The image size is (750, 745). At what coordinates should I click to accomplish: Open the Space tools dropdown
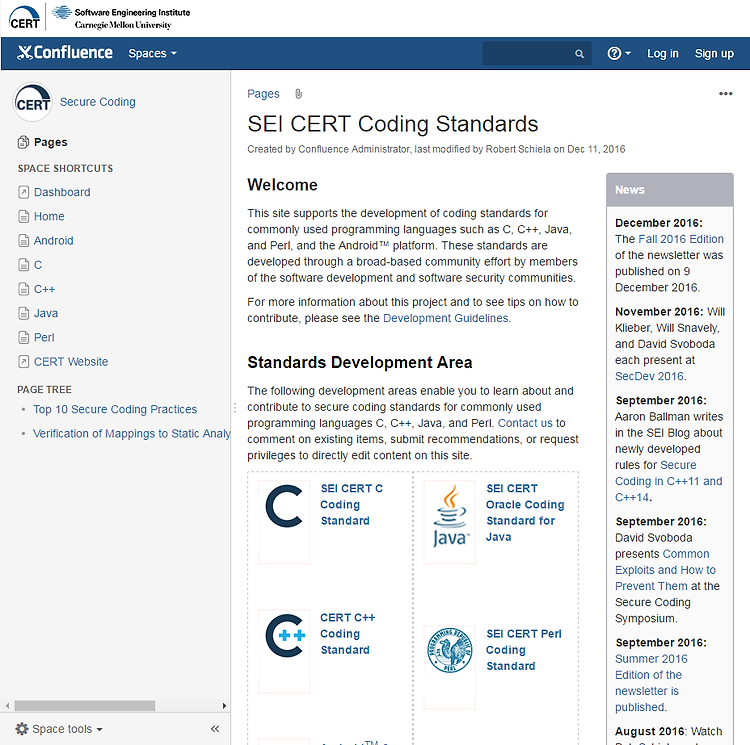[59, 729]
